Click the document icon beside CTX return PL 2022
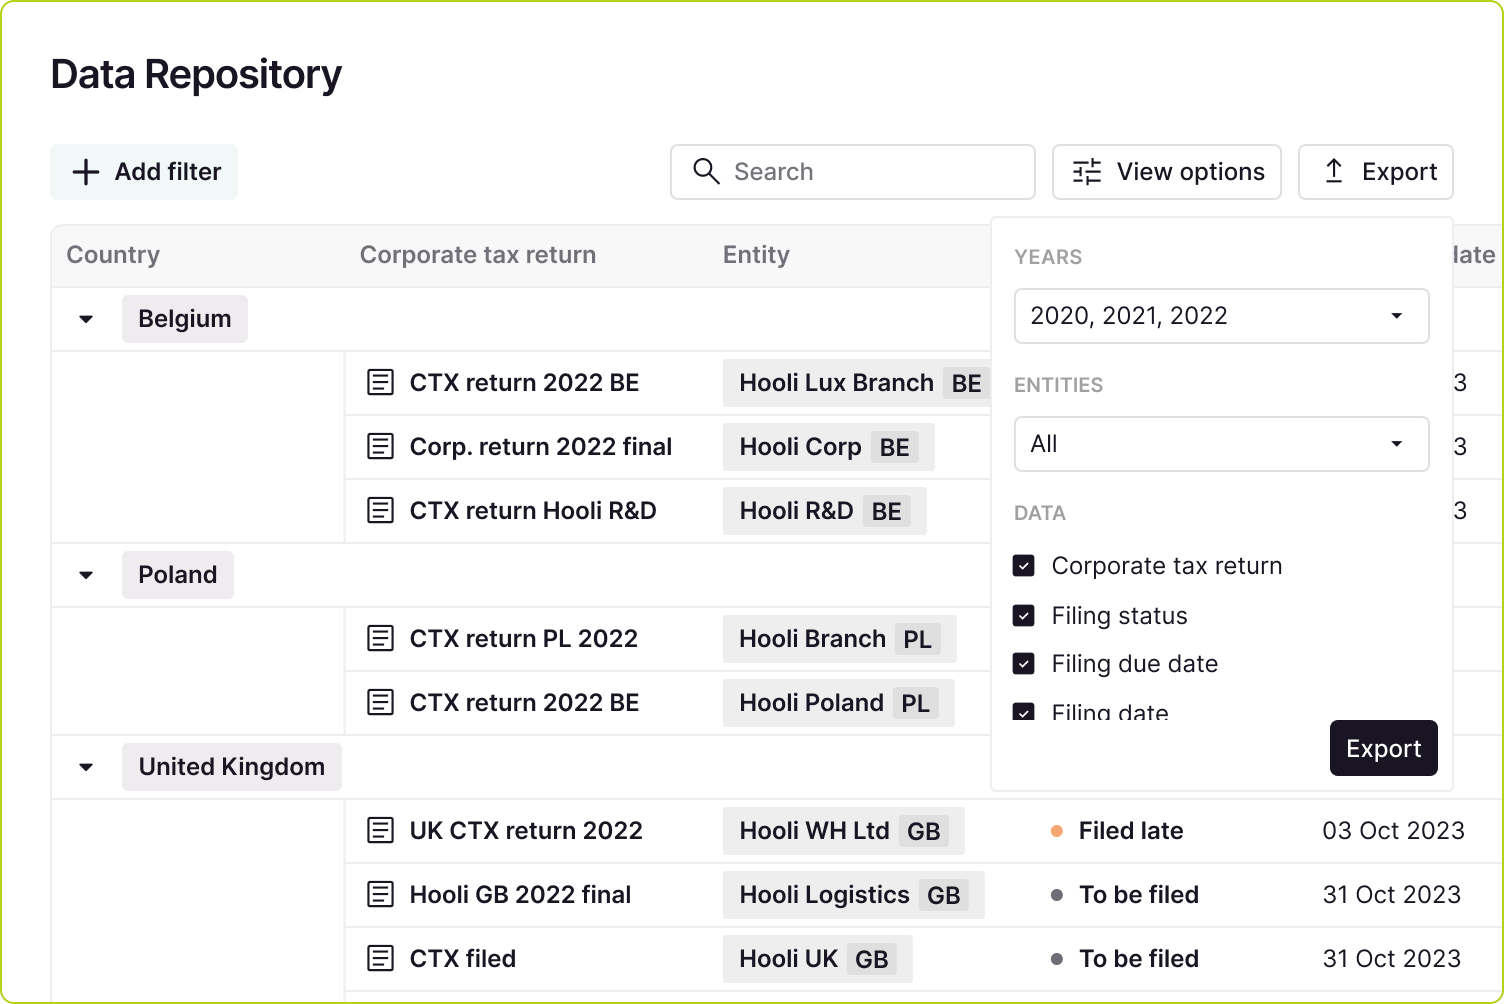Screen dimensions: 1504x1004 tap(381, 638)
